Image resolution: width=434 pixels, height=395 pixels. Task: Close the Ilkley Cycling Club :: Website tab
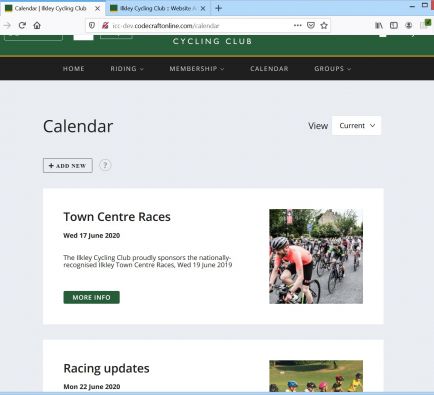[203, 9]
